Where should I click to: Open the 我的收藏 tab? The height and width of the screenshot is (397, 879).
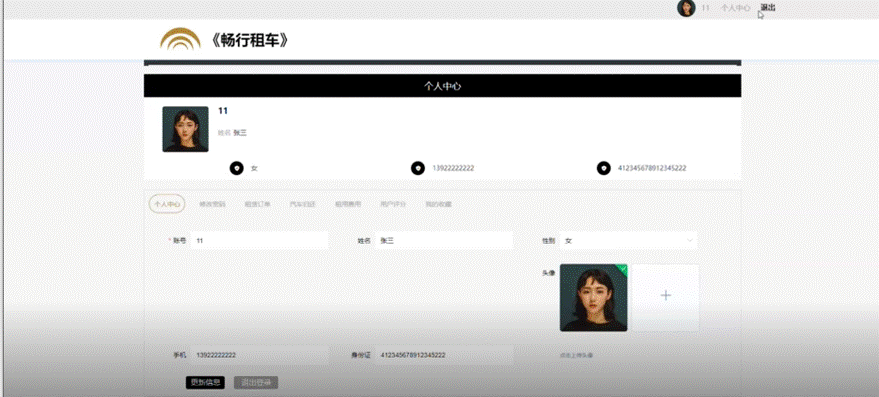pyautogui.click(x=438, y=205)
